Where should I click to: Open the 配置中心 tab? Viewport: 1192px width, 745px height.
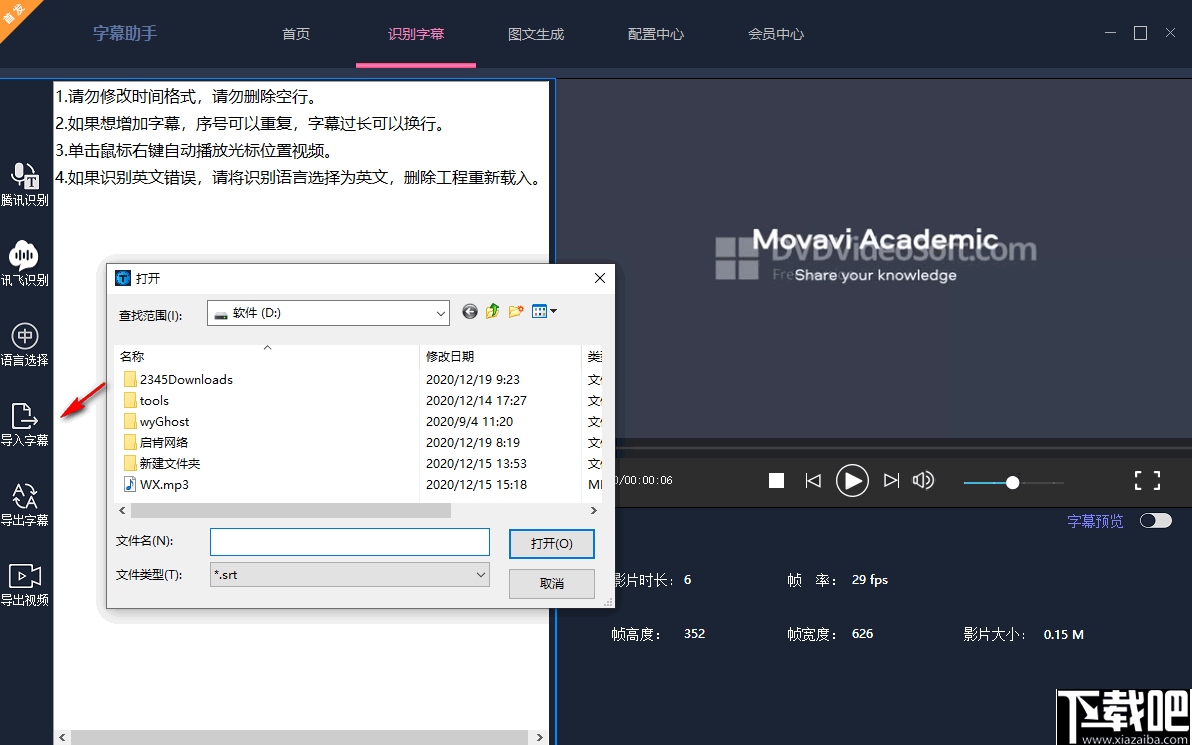coord(655,34)
